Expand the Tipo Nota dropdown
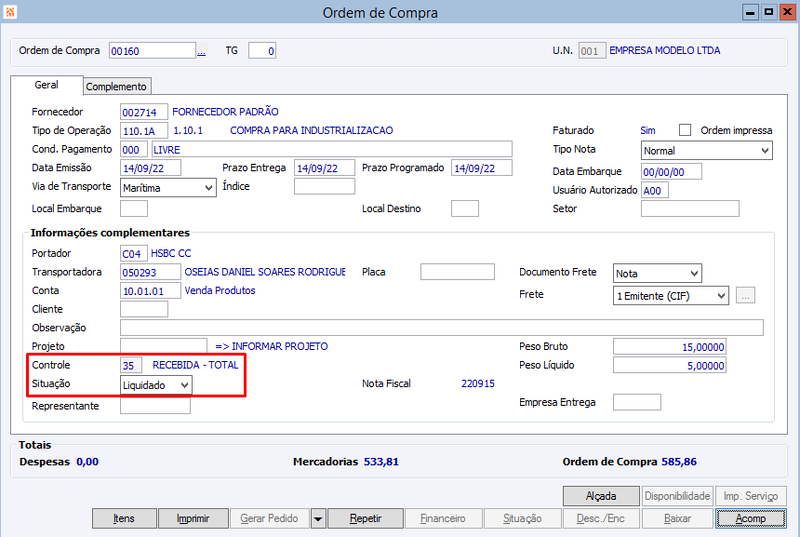The height and width of the screenshot is (537, 800). [x=707, y=150]
